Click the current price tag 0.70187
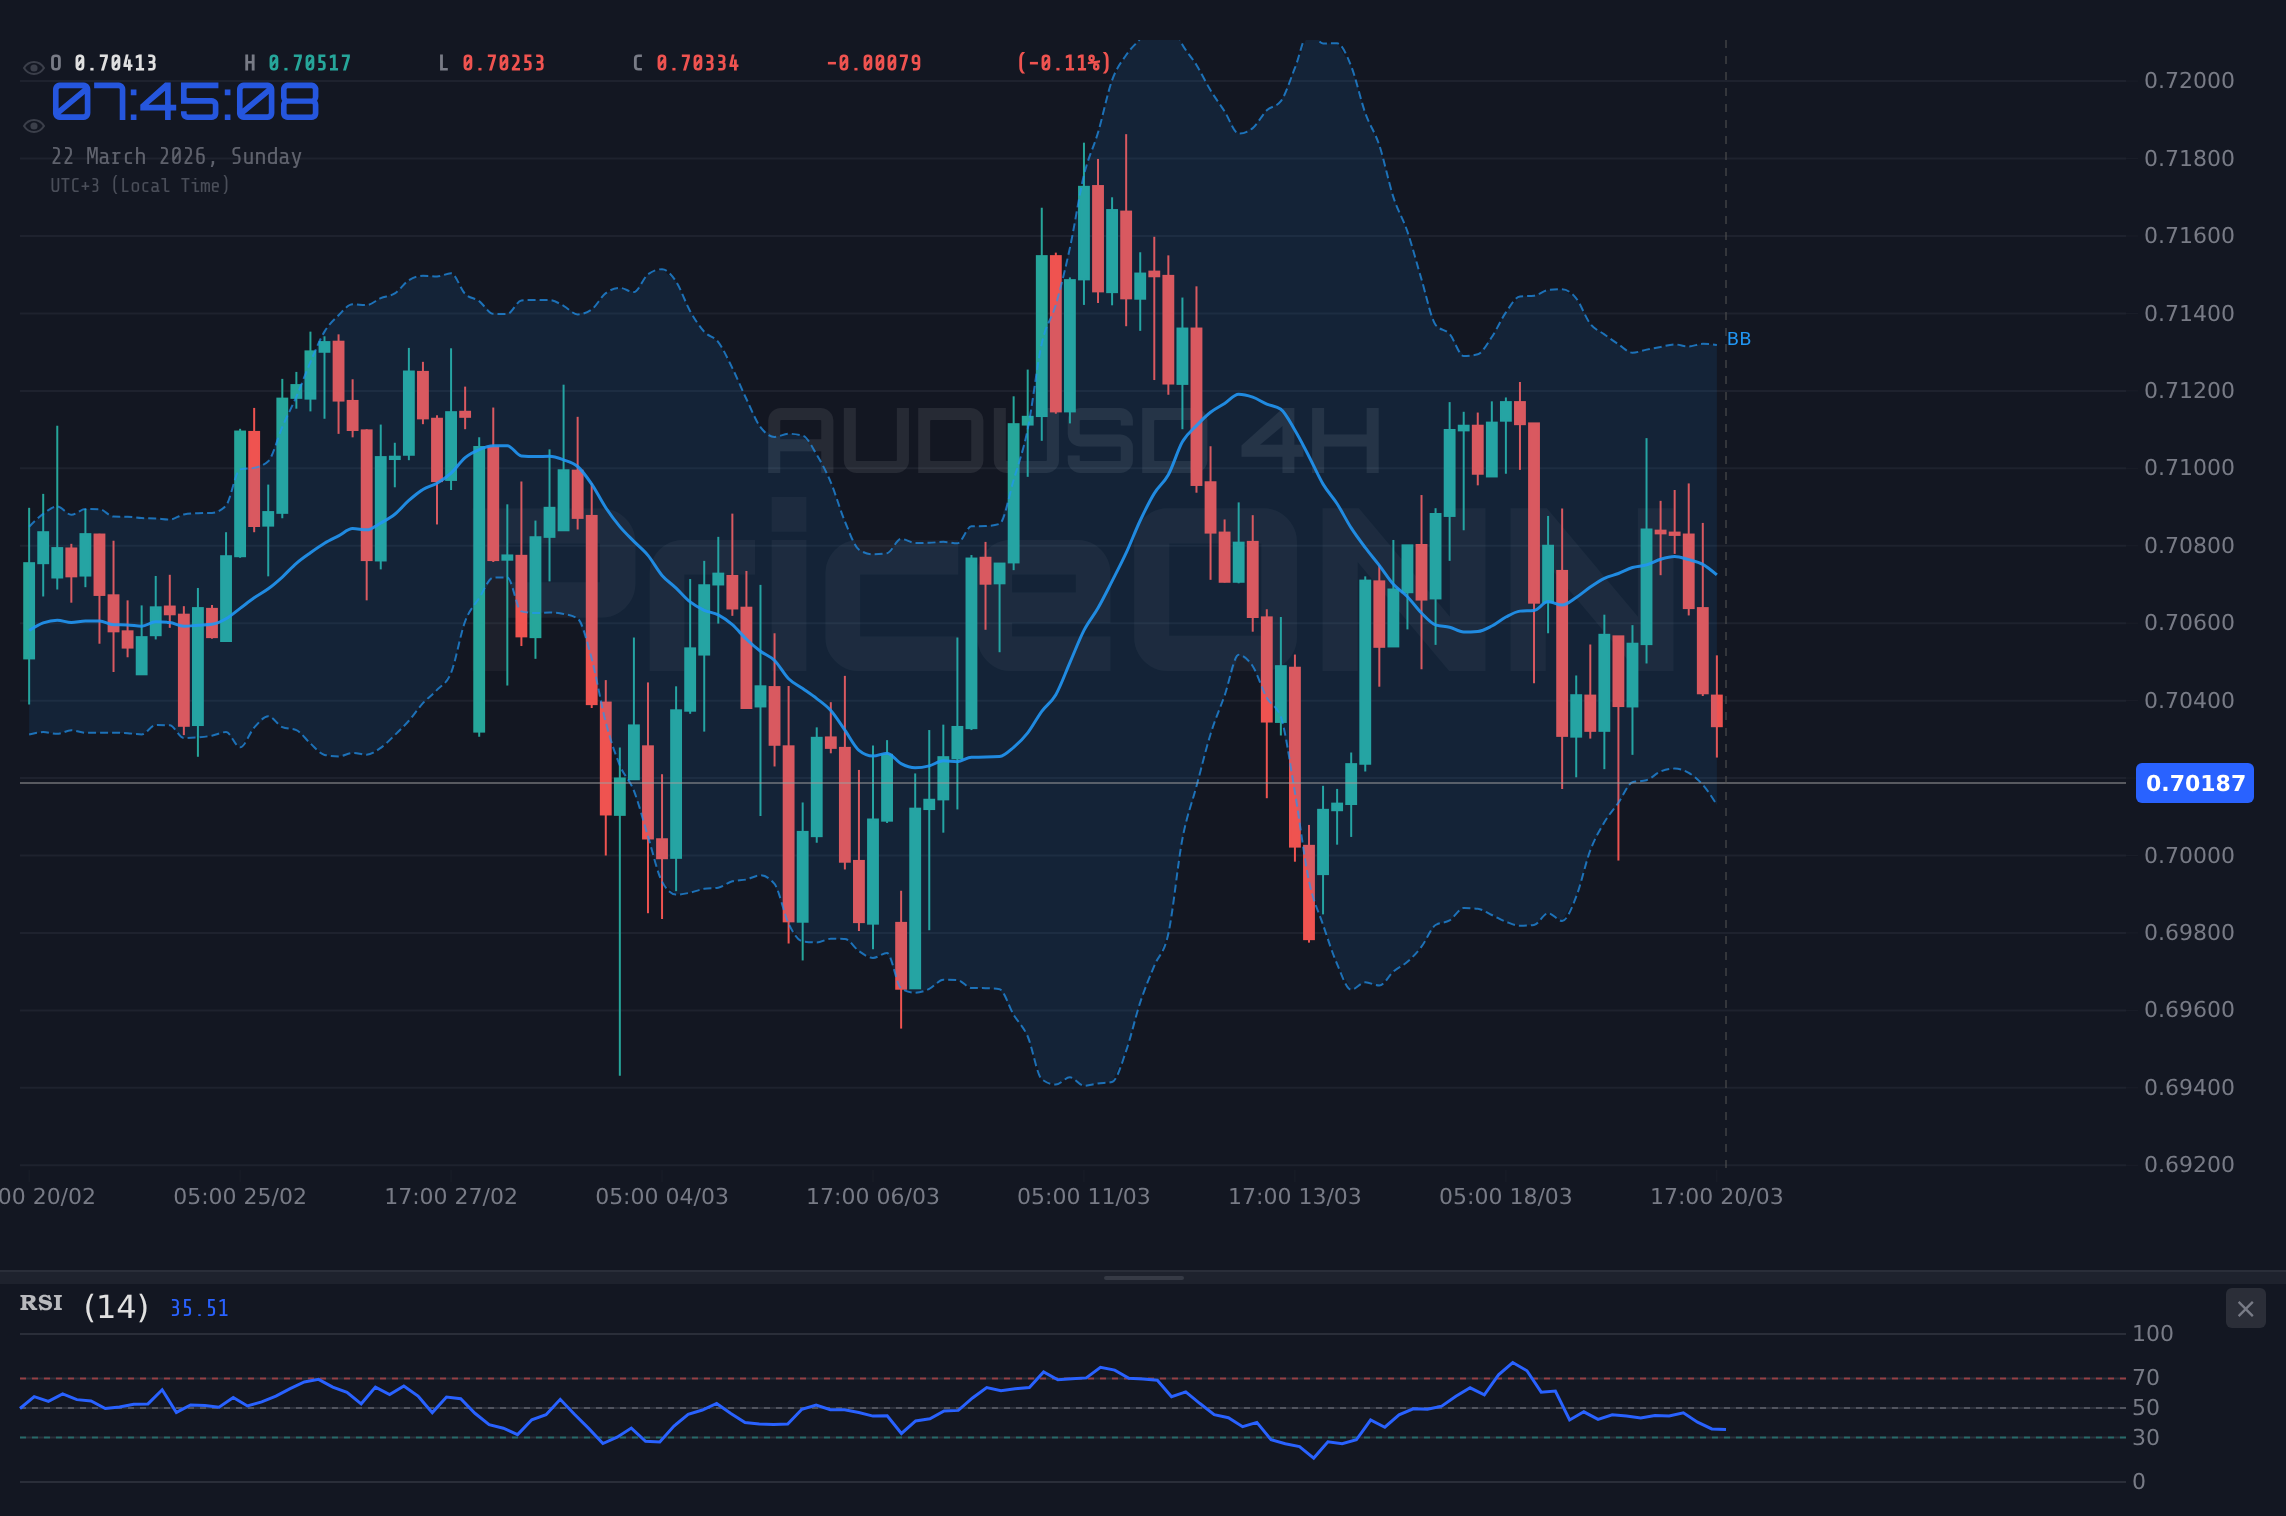The image size is (2286, 1516). (x=2194, y=784)
